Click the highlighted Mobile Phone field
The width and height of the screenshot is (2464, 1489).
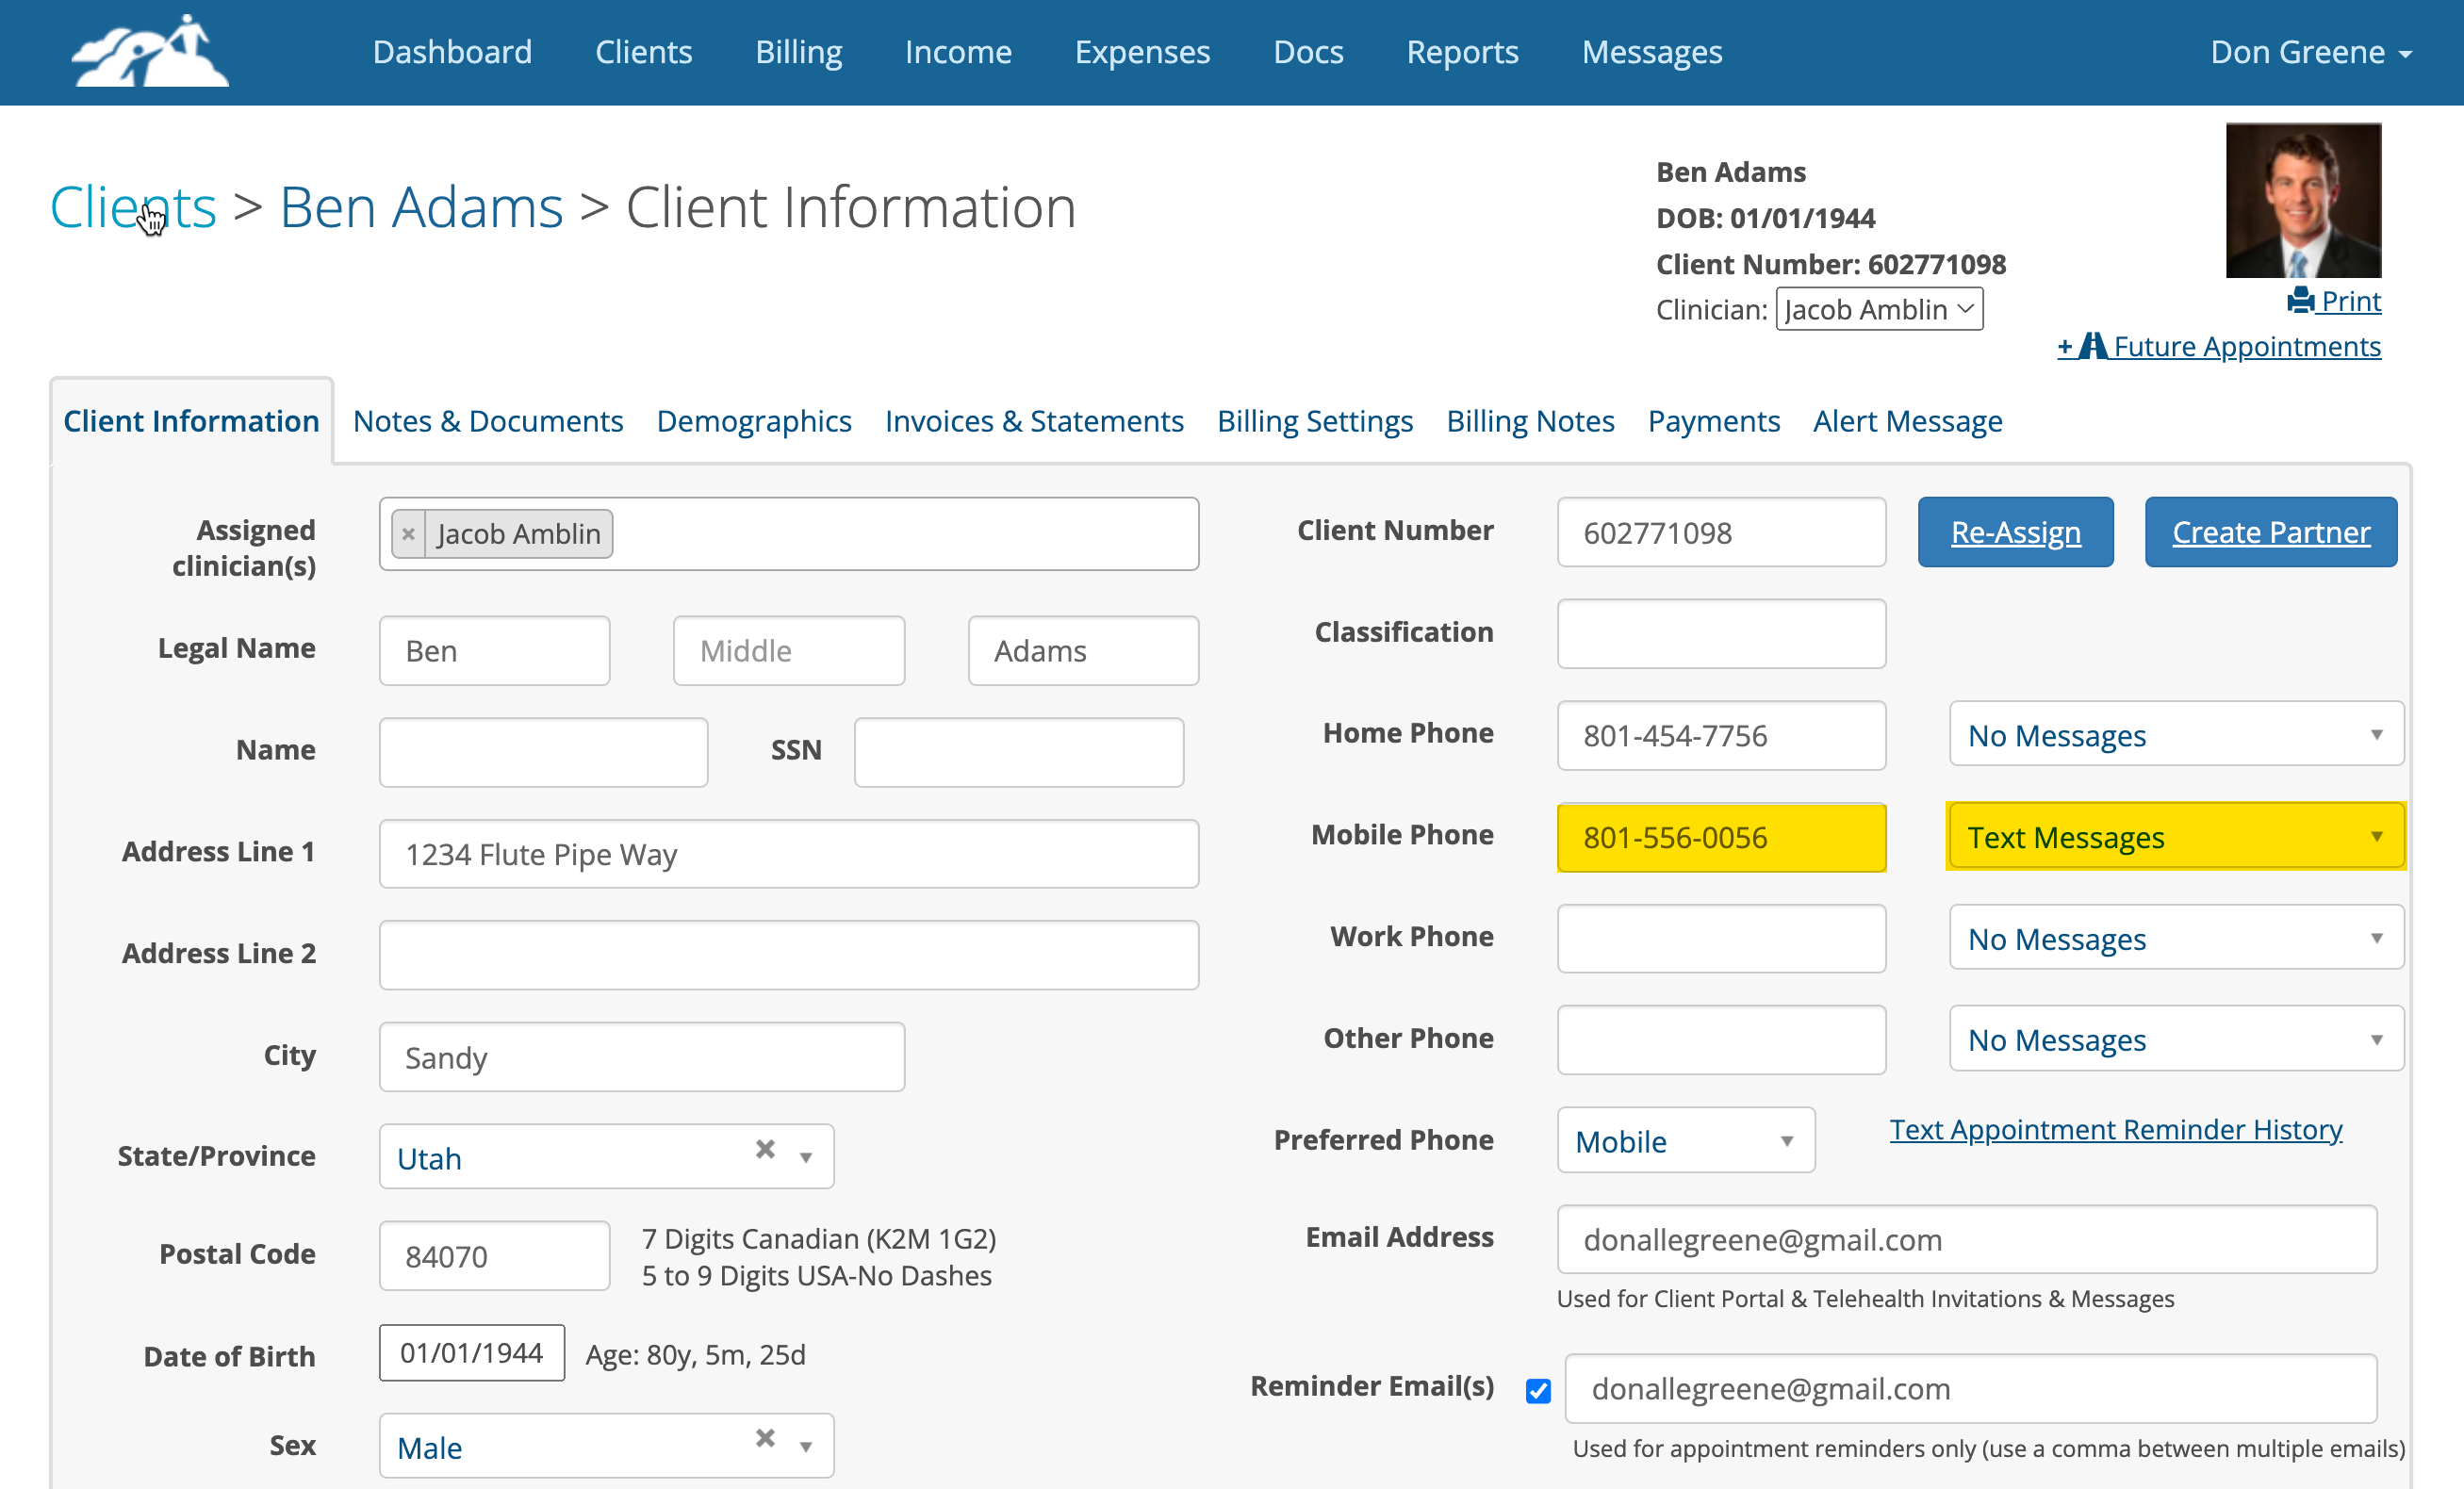pyautogui.click(x=1721, y=837)
